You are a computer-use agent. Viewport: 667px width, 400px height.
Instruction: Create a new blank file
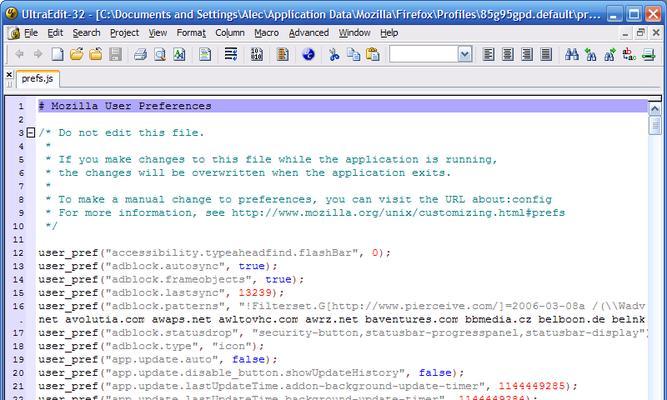57,54
